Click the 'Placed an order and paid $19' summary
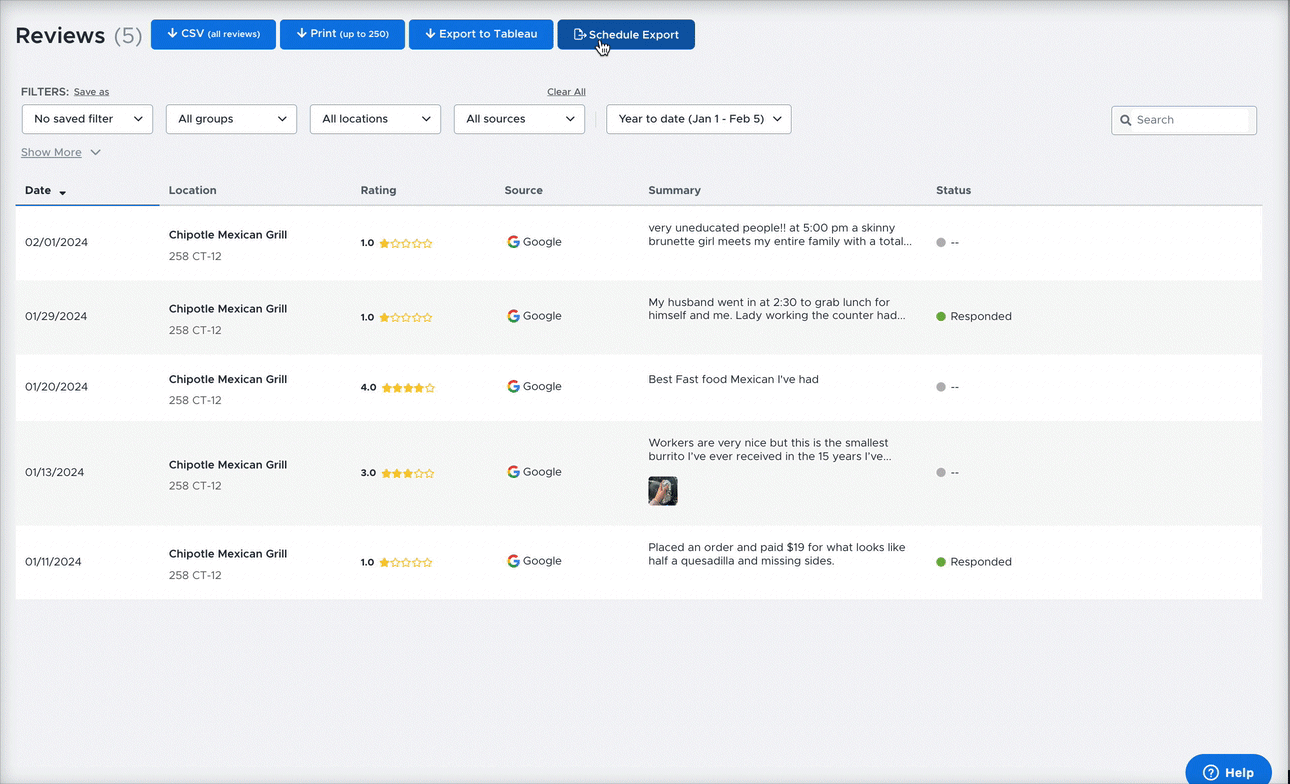Viewport: 1290px width, 784px height. 777,554
